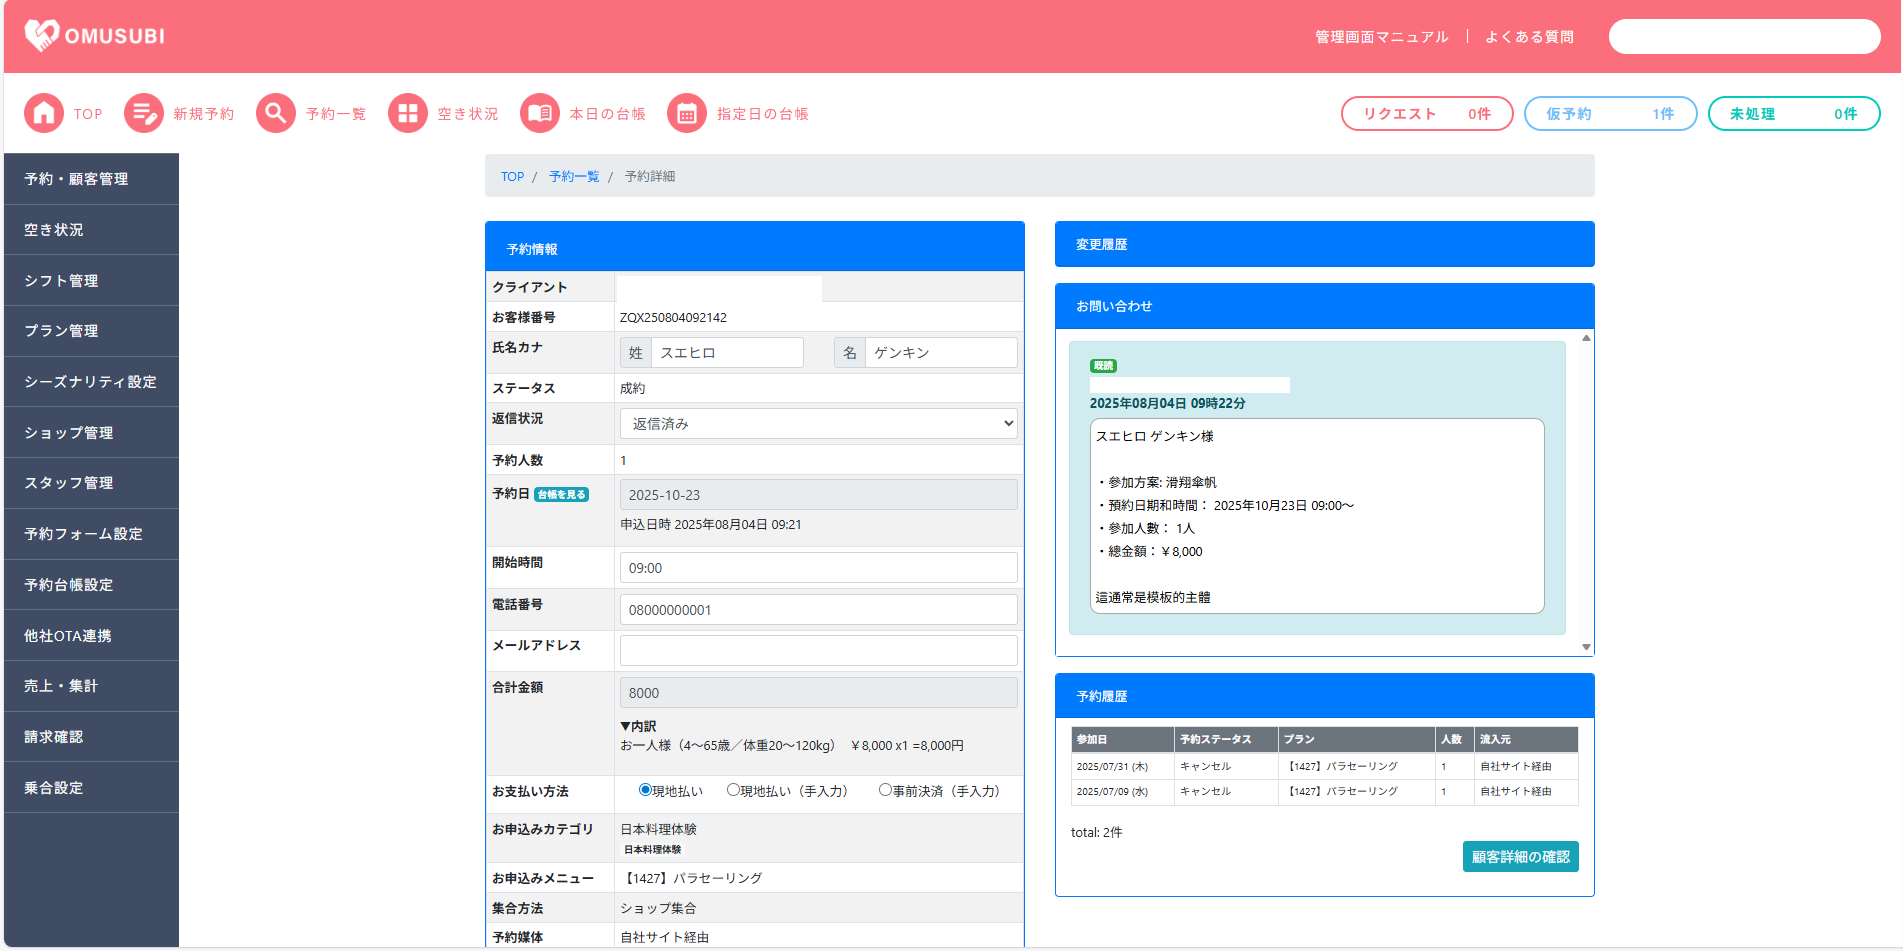Click the 空き状況 grid icon
Screen dimensions: 1903x951
[x=408, y=114]
